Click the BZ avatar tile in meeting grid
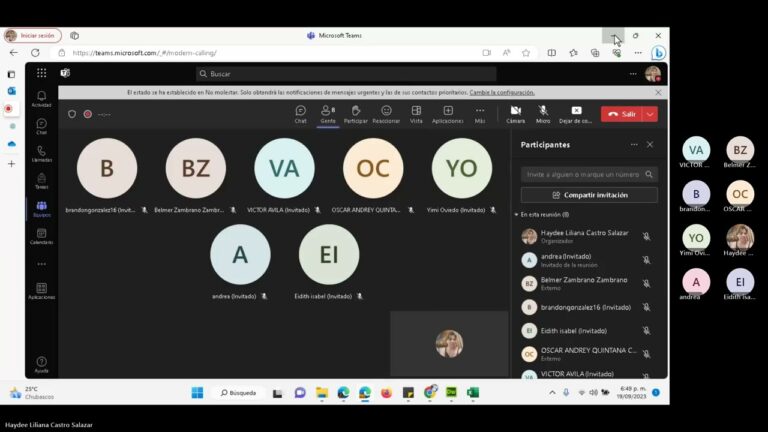 pyautogui.click(x=195, y=168)
